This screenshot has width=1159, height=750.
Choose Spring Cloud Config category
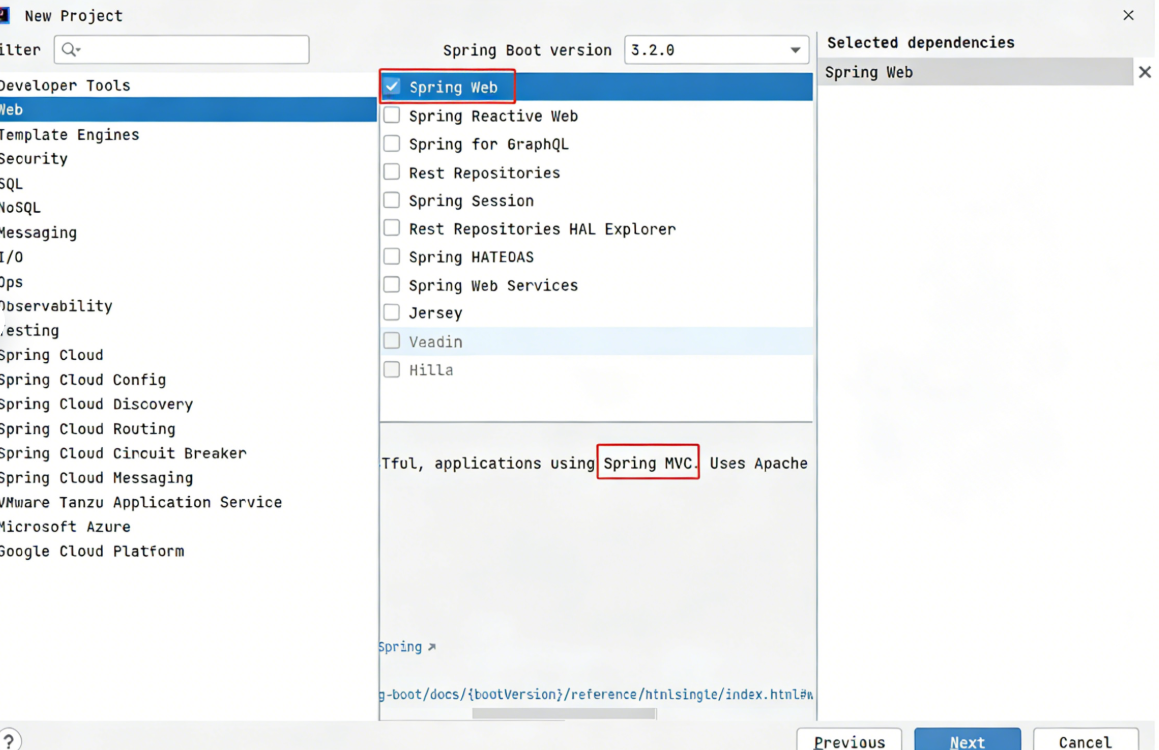tap(188, 379)
